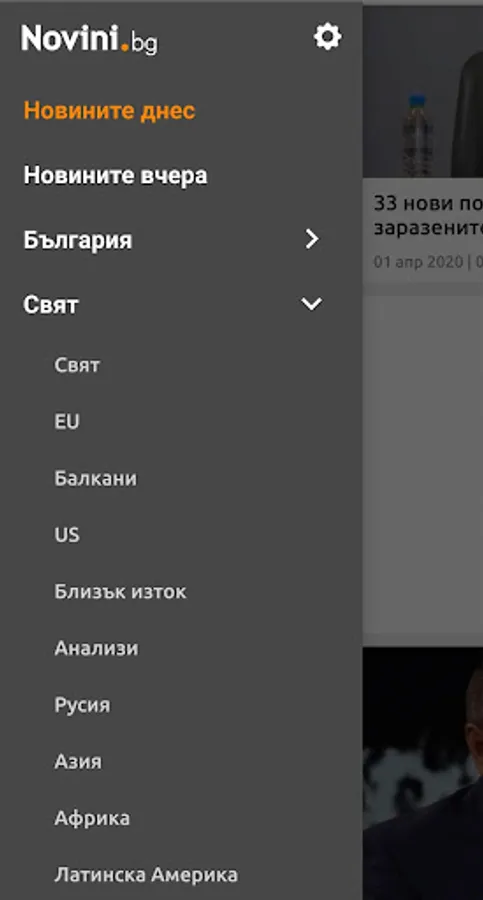Select the Свят main category label
This screenshot has height=900, width=483.
tap(51, 305)
